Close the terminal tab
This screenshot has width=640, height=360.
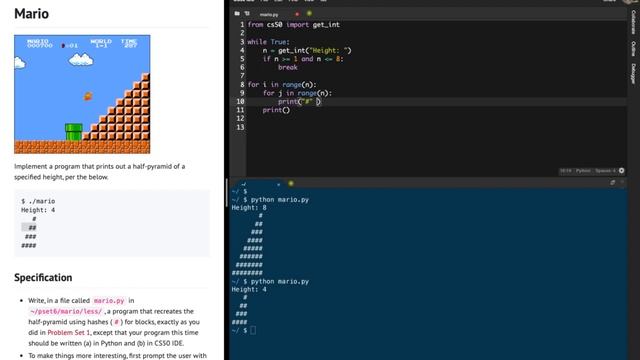(x=278, y=184)
